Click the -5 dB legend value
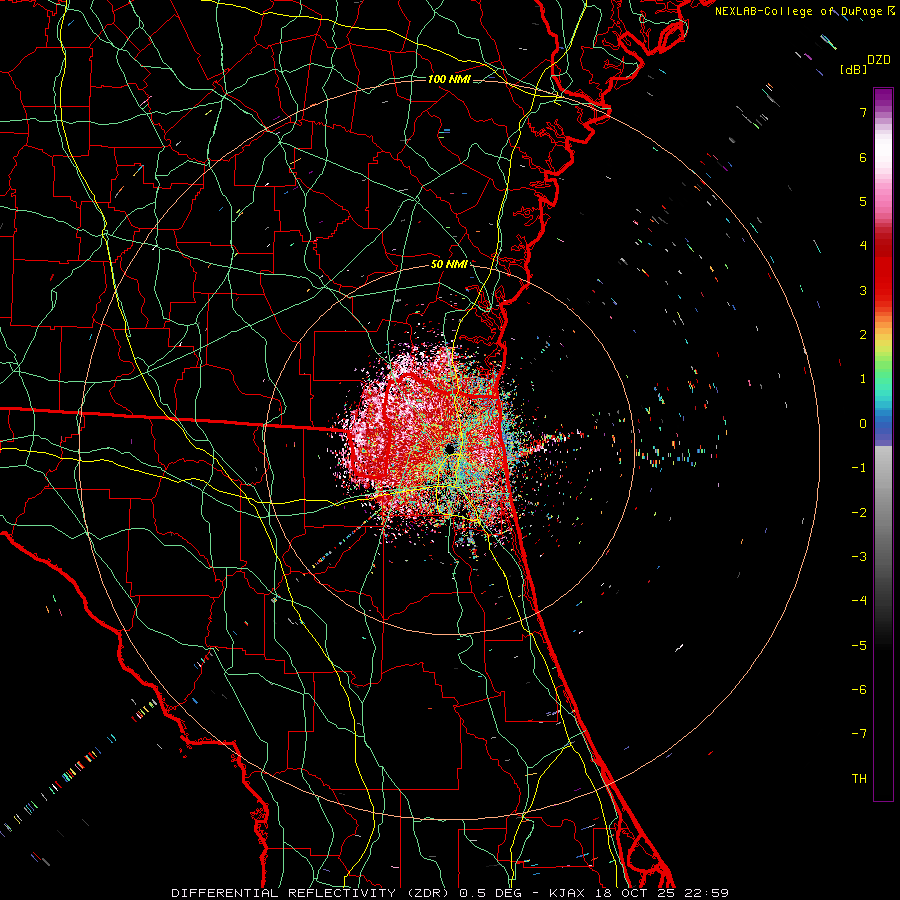This screenshot has width=900, height=900. (x=859, y=646)
